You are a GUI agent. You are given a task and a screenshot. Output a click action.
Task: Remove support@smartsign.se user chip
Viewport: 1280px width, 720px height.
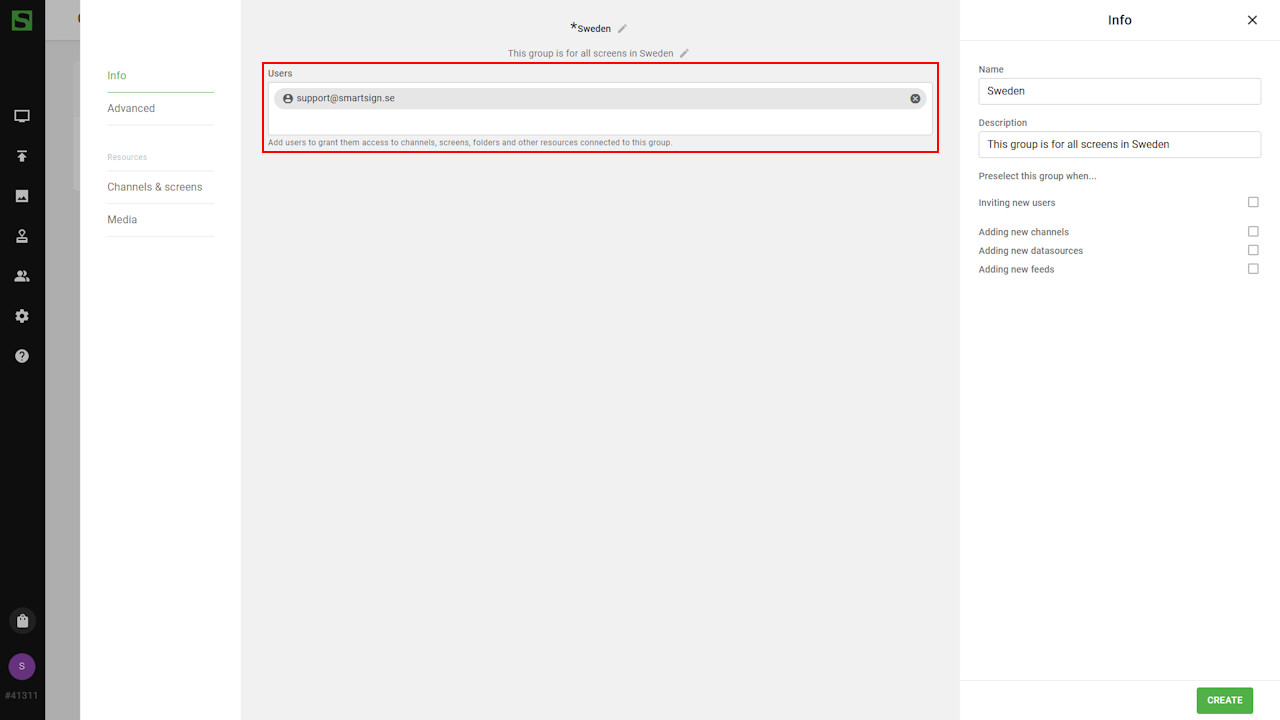coord(915,99)
